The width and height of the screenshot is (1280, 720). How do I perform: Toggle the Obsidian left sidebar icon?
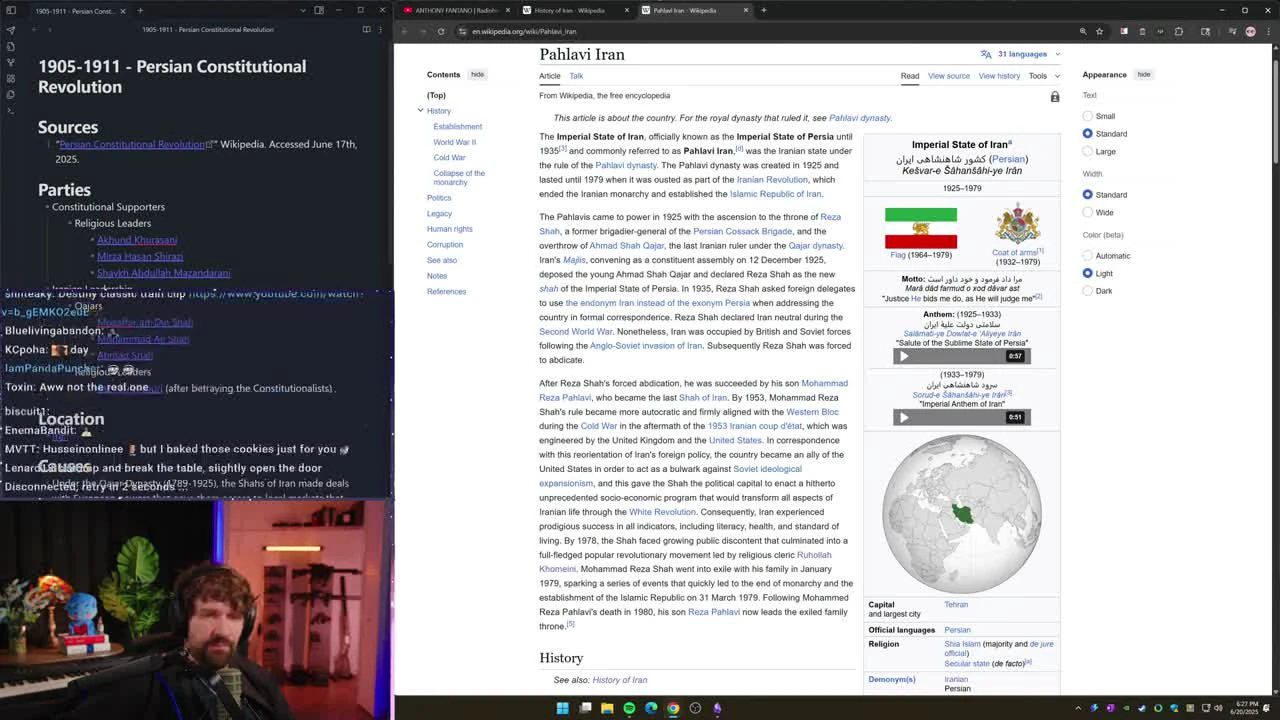coord(10,11)
